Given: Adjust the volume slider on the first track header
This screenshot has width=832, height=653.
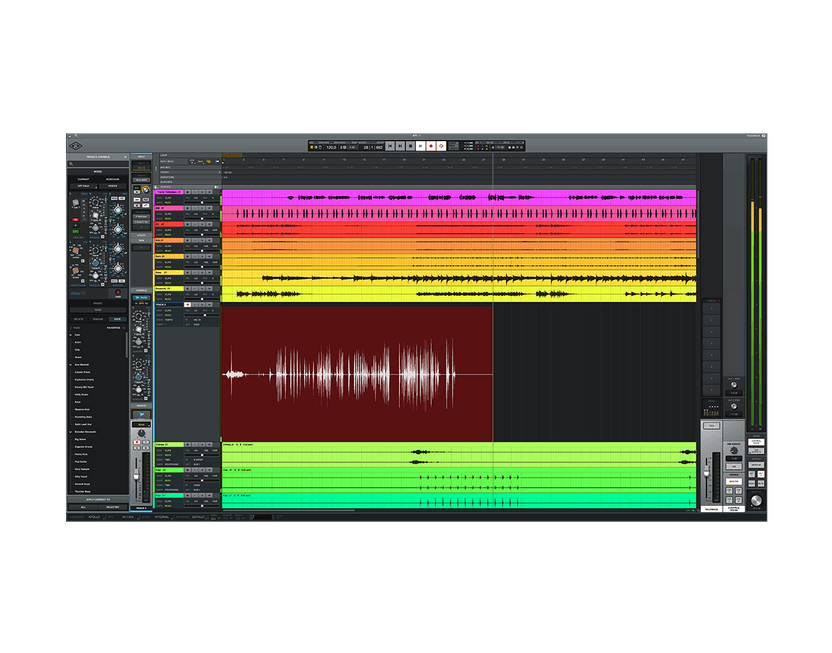Looking at the screenshot, I should point(203,201).
